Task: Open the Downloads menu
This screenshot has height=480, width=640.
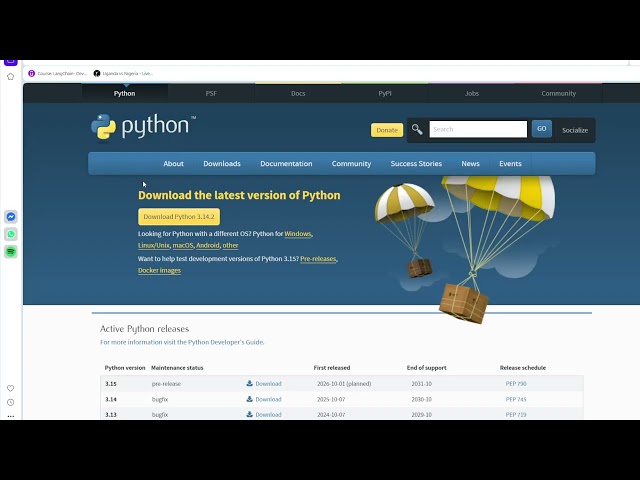Action: click(222, 164)
